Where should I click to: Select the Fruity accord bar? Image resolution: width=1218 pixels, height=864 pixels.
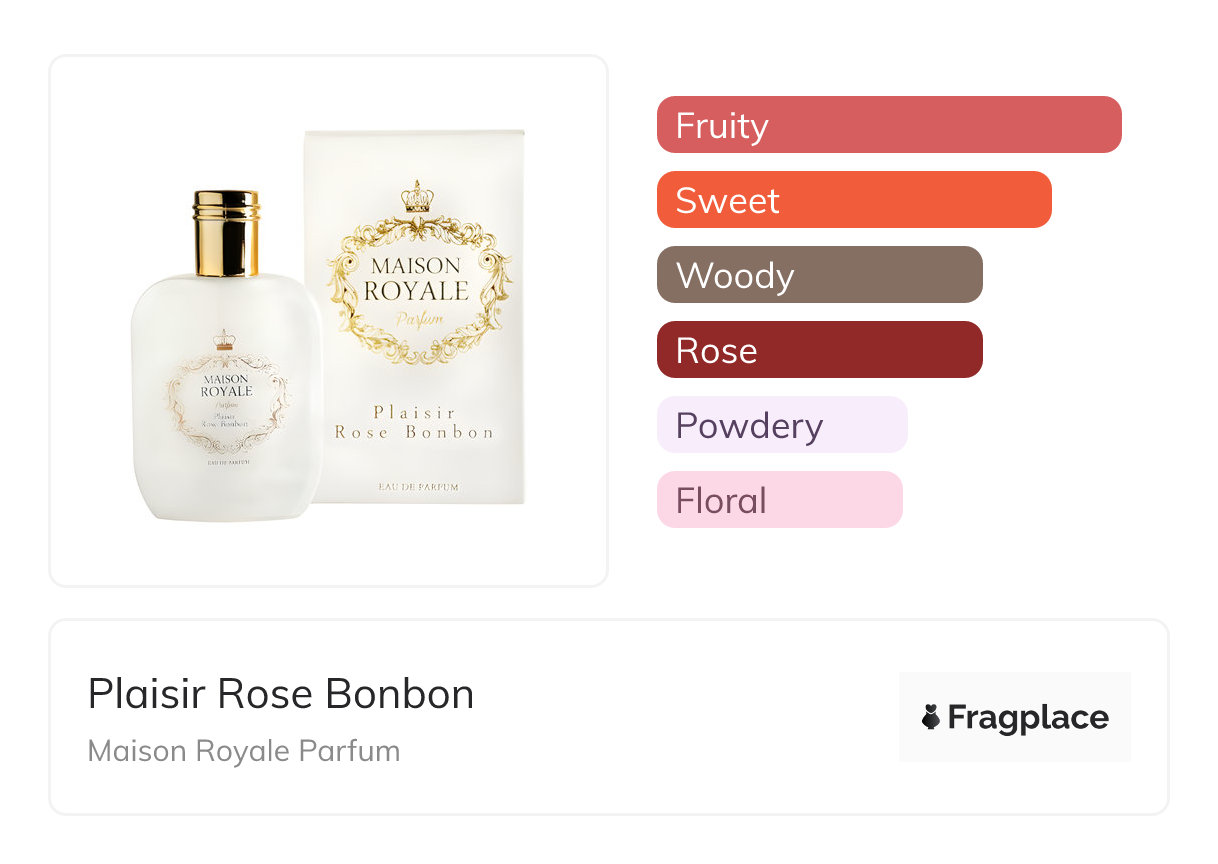[x=889, y=125]
